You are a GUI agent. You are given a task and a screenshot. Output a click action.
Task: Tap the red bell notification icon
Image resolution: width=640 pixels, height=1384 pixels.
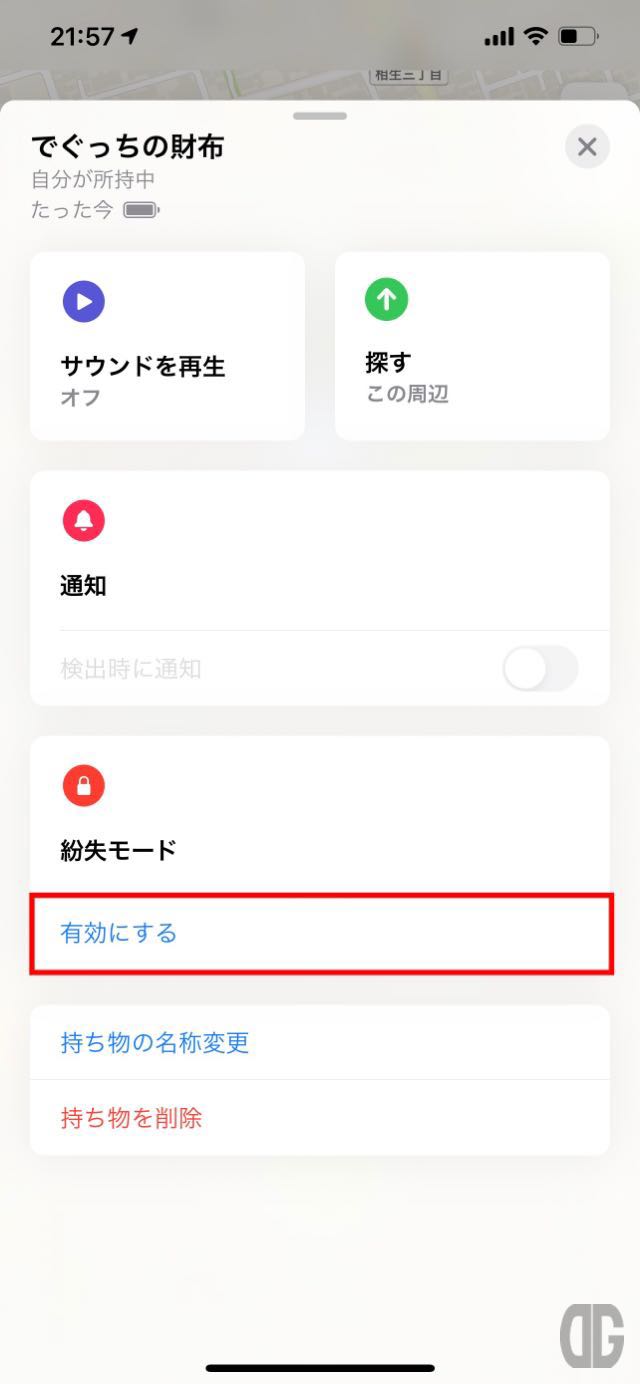pyautogui.click(x=84, y=521)
